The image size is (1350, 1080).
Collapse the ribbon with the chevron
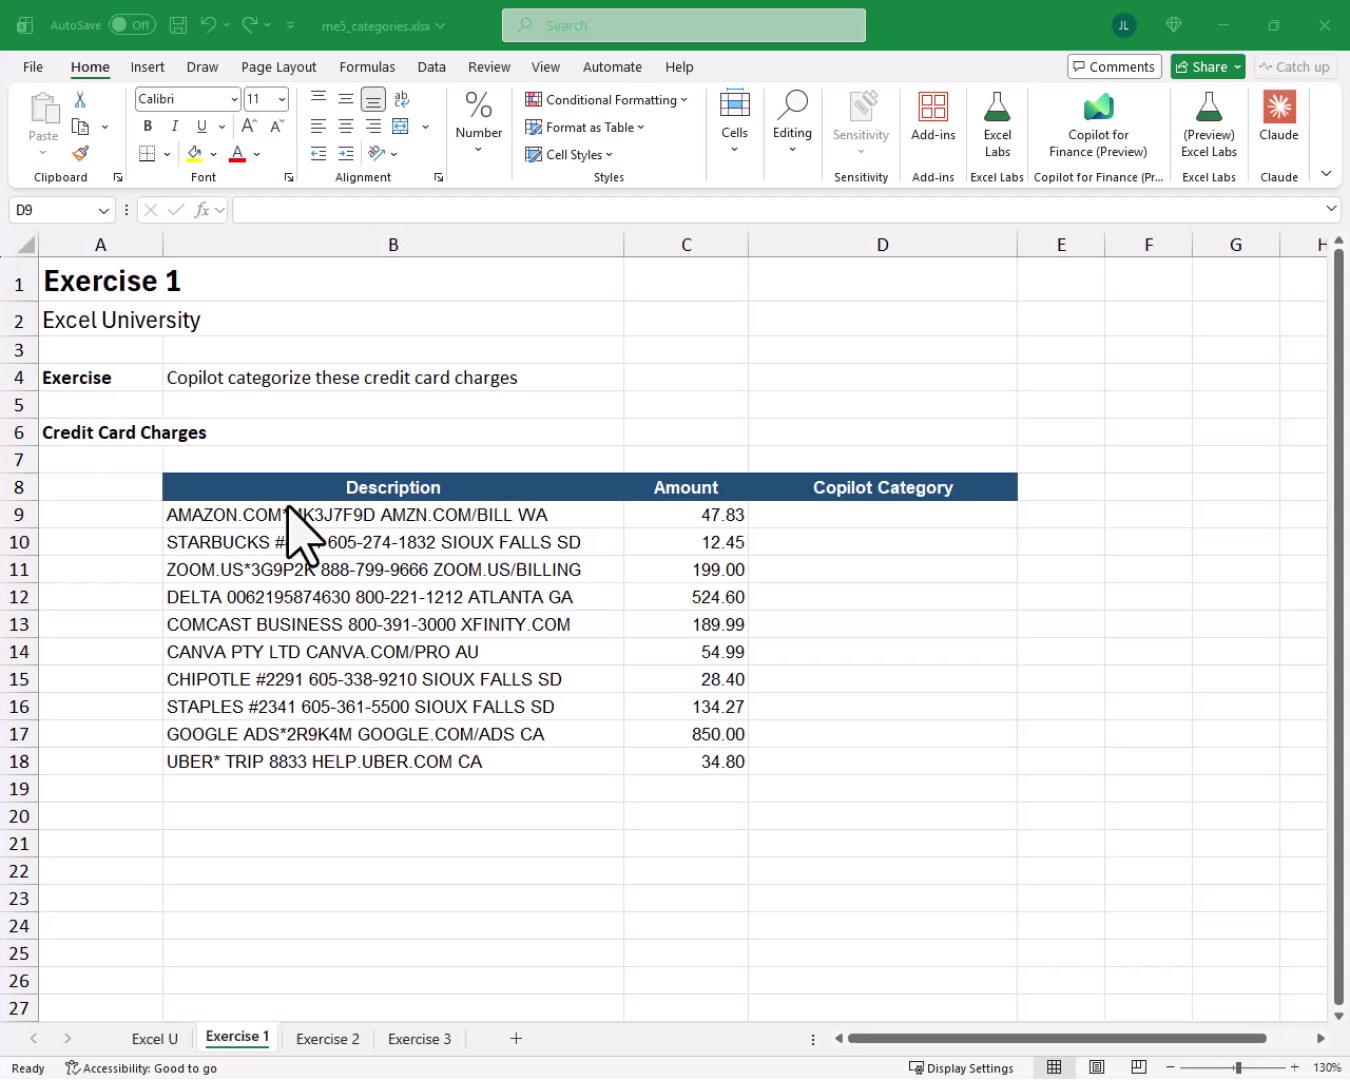point(1326,173)
